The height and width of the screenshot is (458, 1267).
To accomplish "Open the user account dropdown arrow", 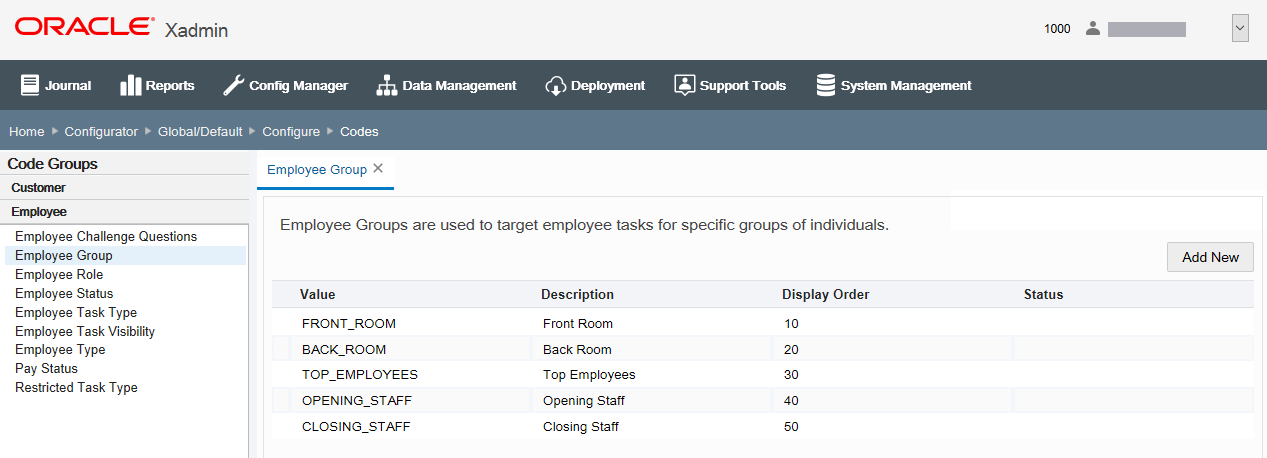I will point(1240,29).
